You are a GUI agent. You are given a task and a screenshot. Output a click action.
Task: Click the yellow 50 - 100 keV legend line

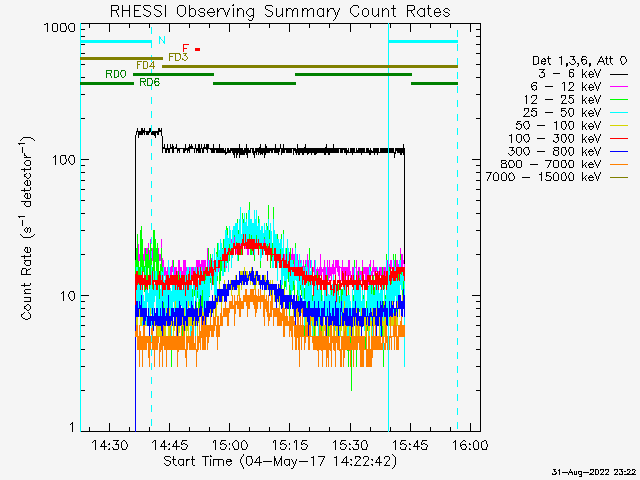pos(619,126)
